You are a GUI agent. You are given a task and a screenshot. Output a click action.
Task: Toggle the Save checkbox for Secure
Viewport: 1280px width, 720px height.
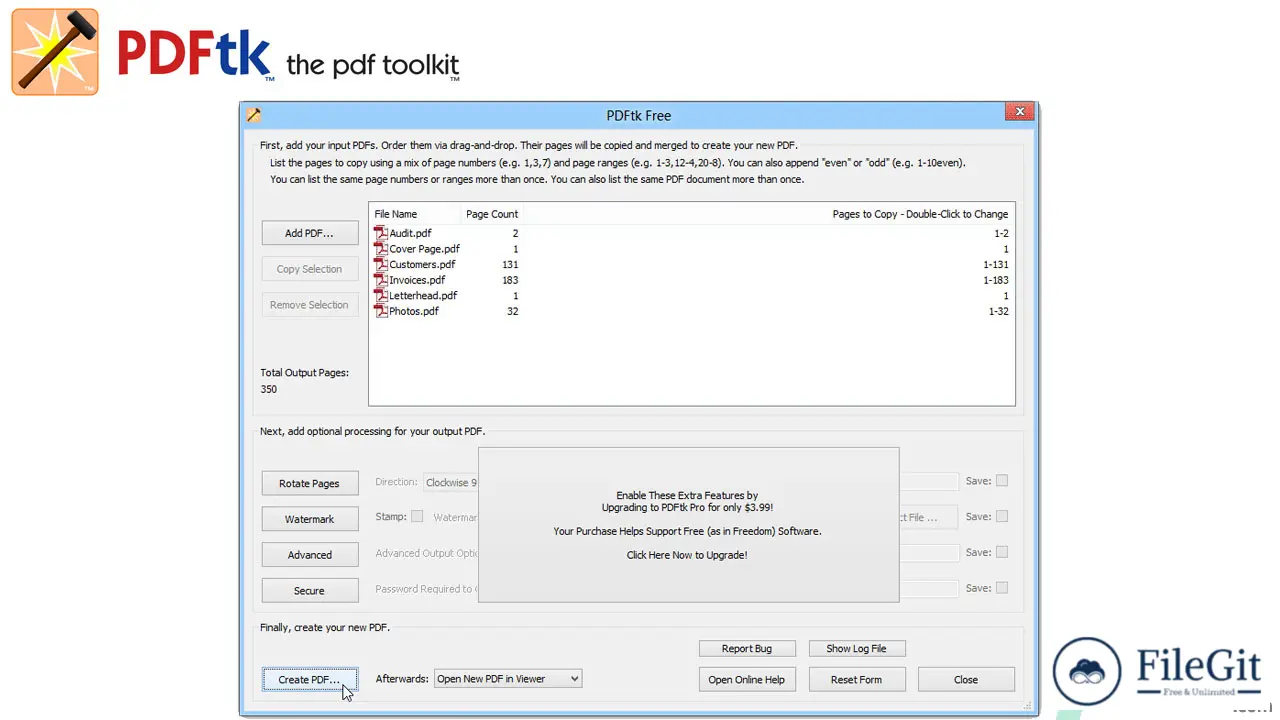[1002, 588]
